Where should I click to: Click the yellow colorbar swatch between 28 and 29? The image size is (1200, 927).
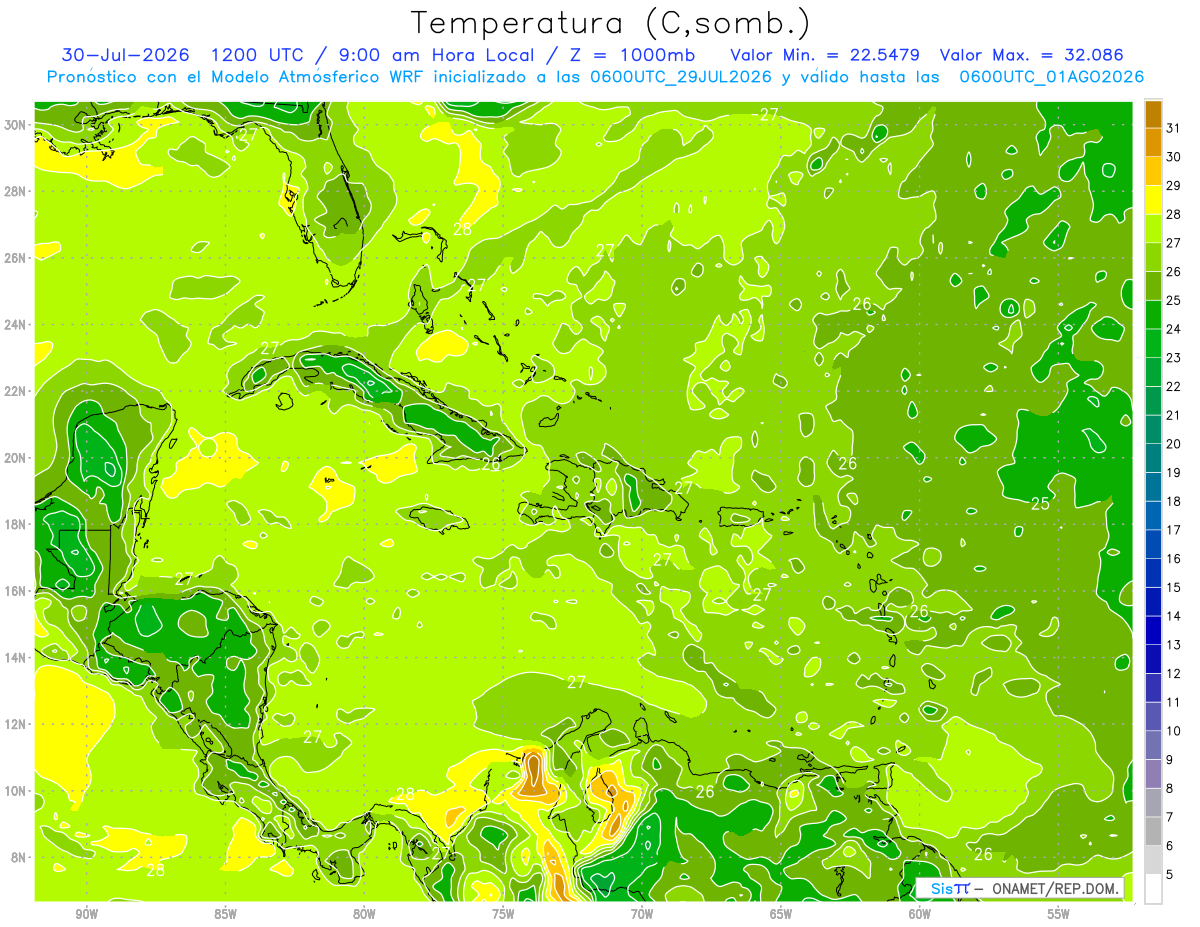(1153, 201)
